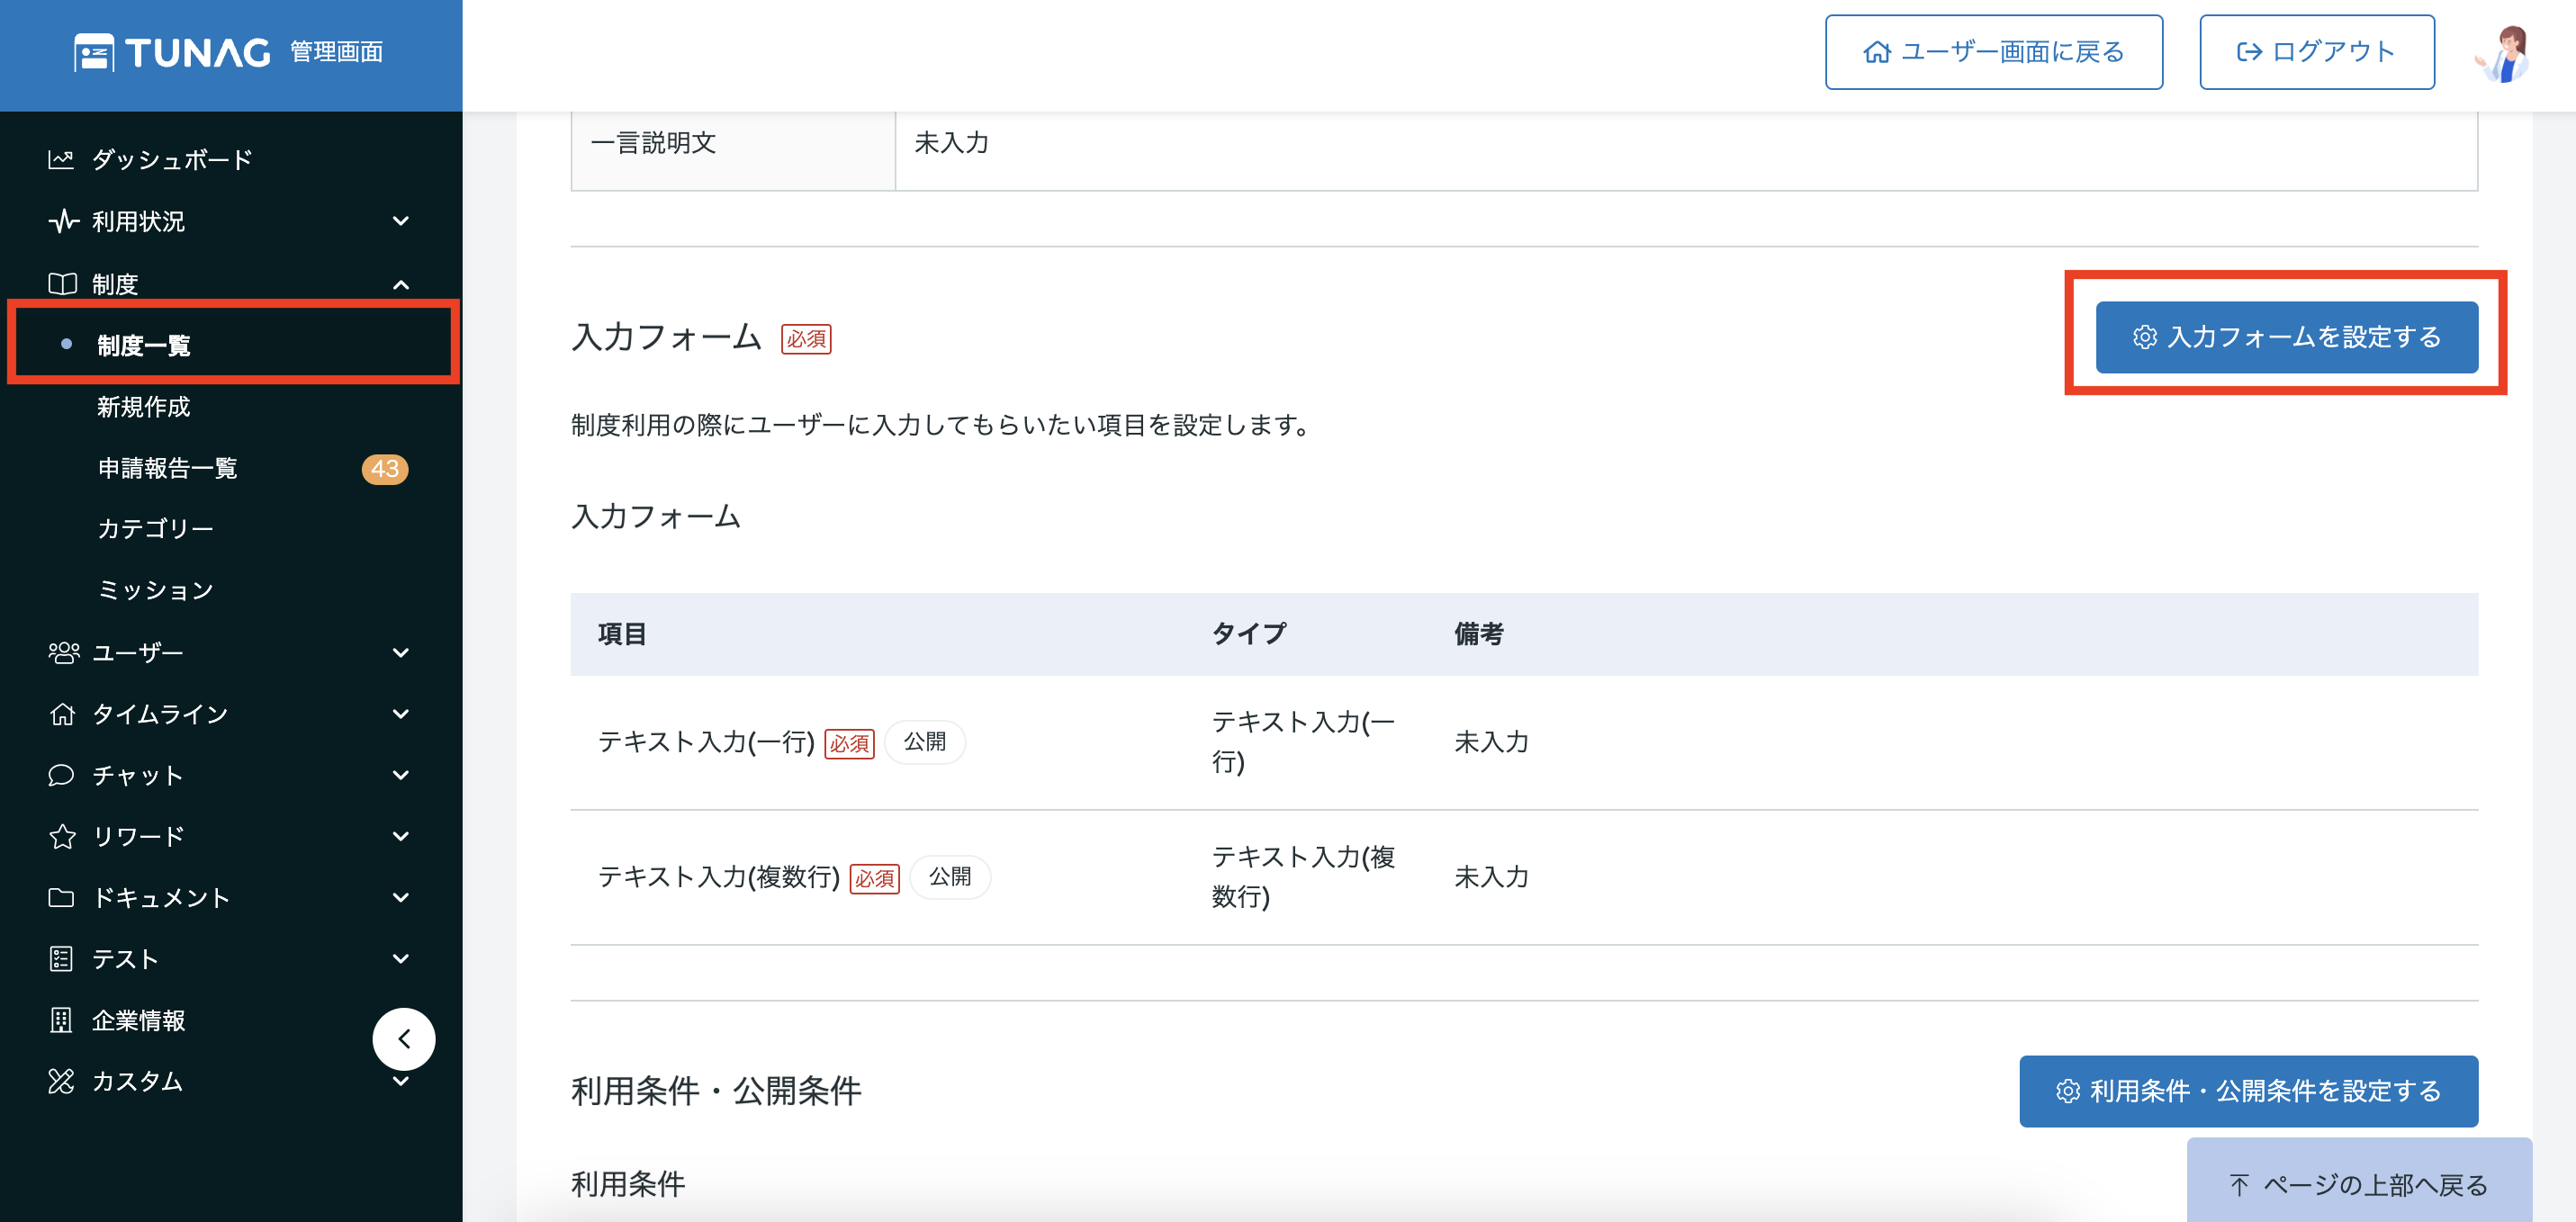Click the usage status pulse icon
This screenshot has height=1222, width=2576.
63,221
